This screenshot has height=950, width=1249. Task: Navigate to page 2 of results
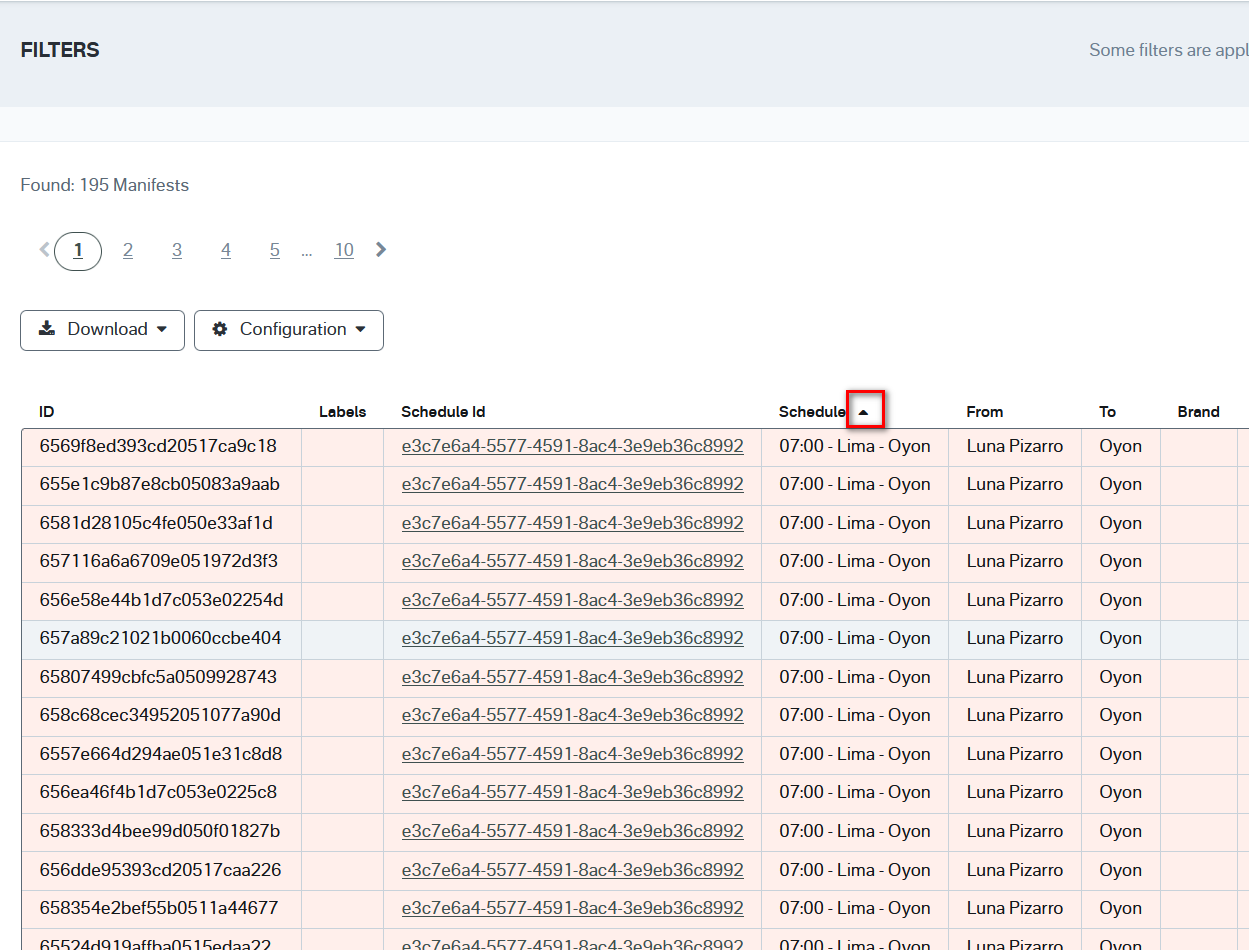128,251
